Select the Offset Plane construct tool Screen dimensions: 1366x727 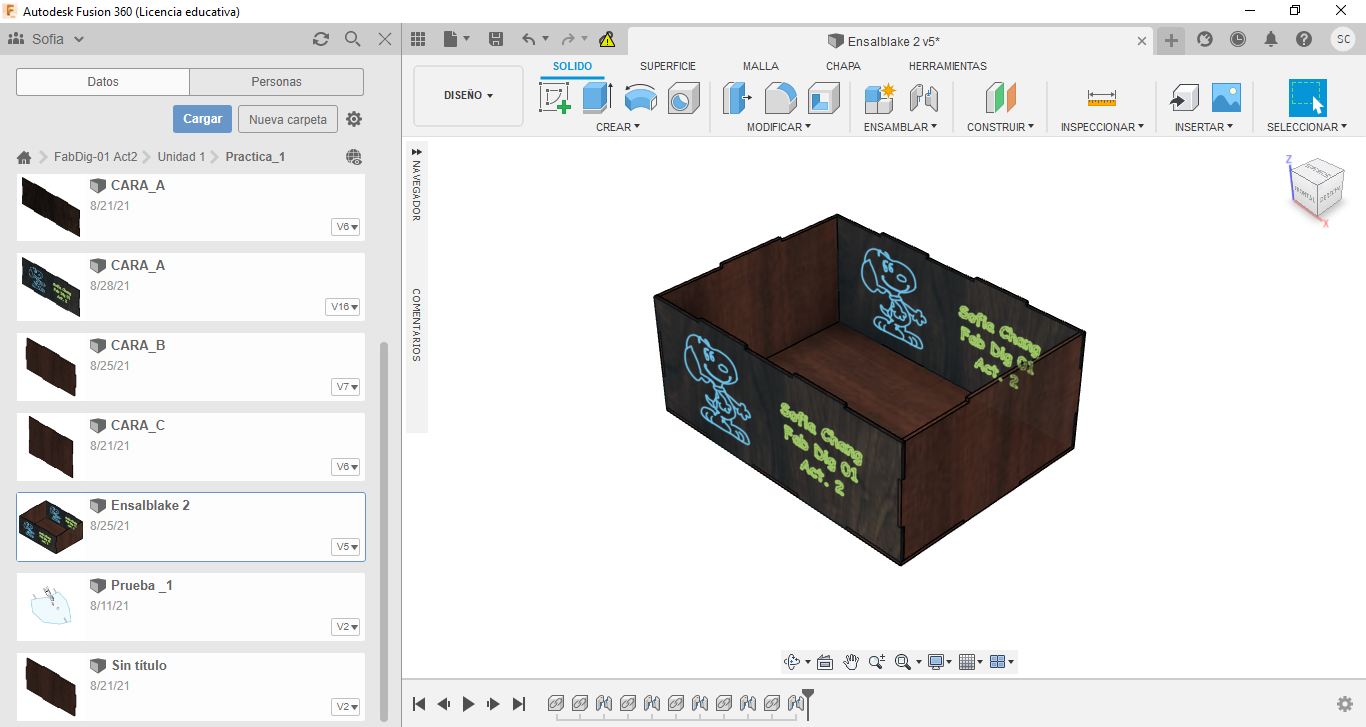(x=1000, y=98)
